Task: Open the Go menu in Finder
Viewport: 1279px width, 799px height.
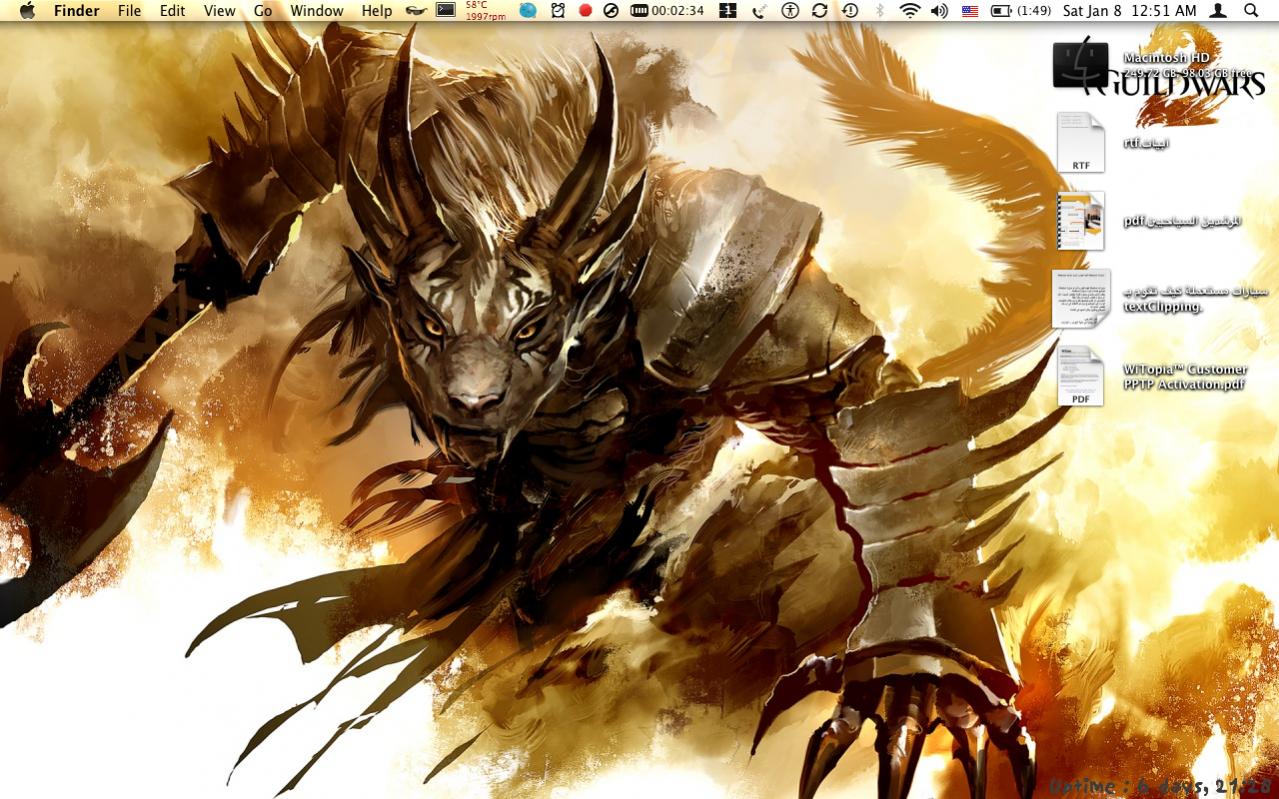Action: pyautogui.click(x=262, y=11)
